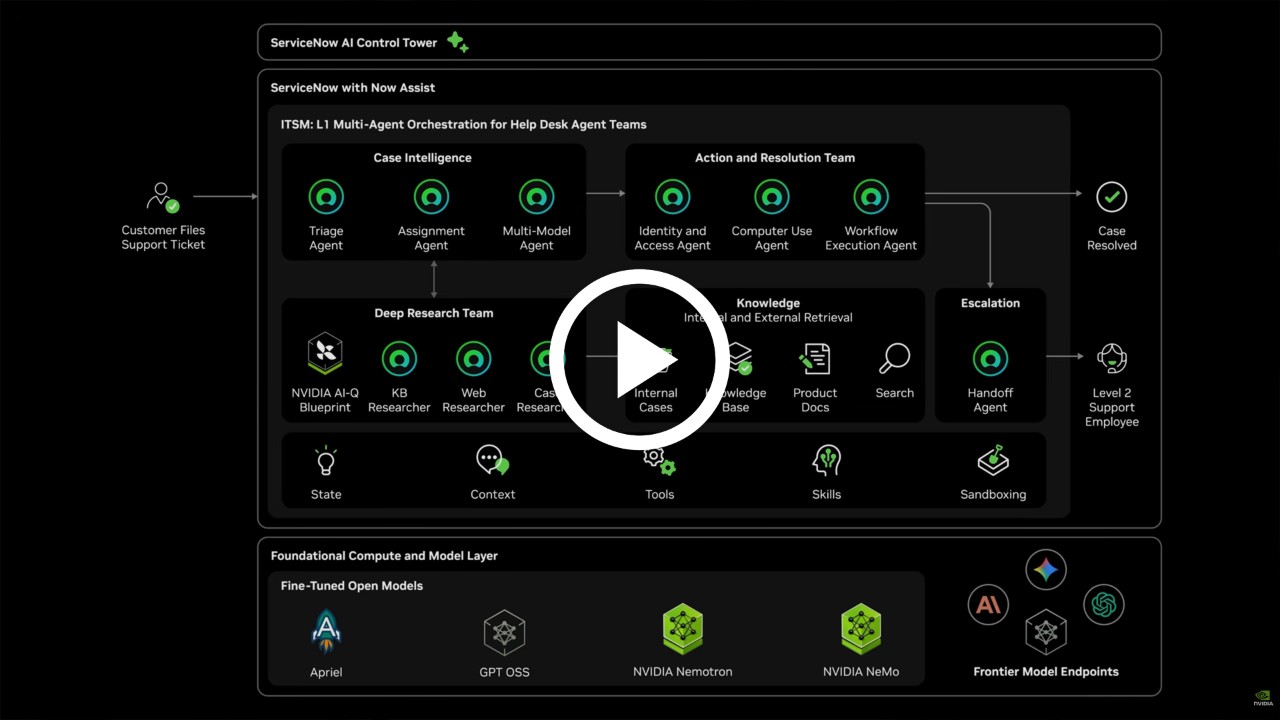Click the AI Control Tower sparkle icon
Screen dimensions: 1280x720
(457, 42)
